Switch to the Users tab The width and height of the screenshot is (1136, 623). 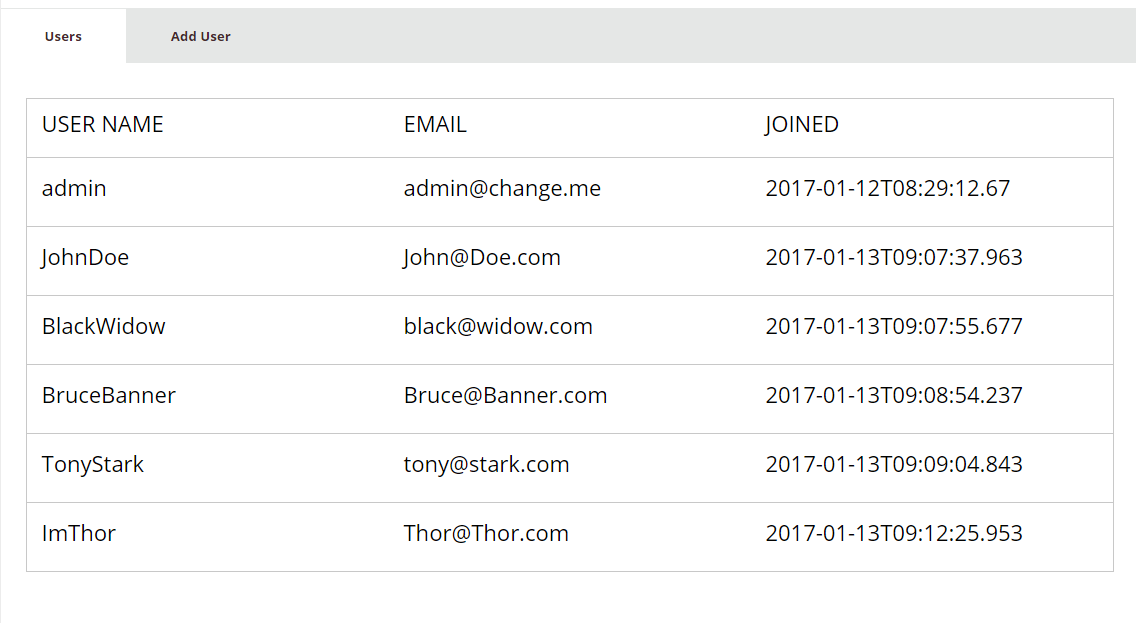pos(63,36)
